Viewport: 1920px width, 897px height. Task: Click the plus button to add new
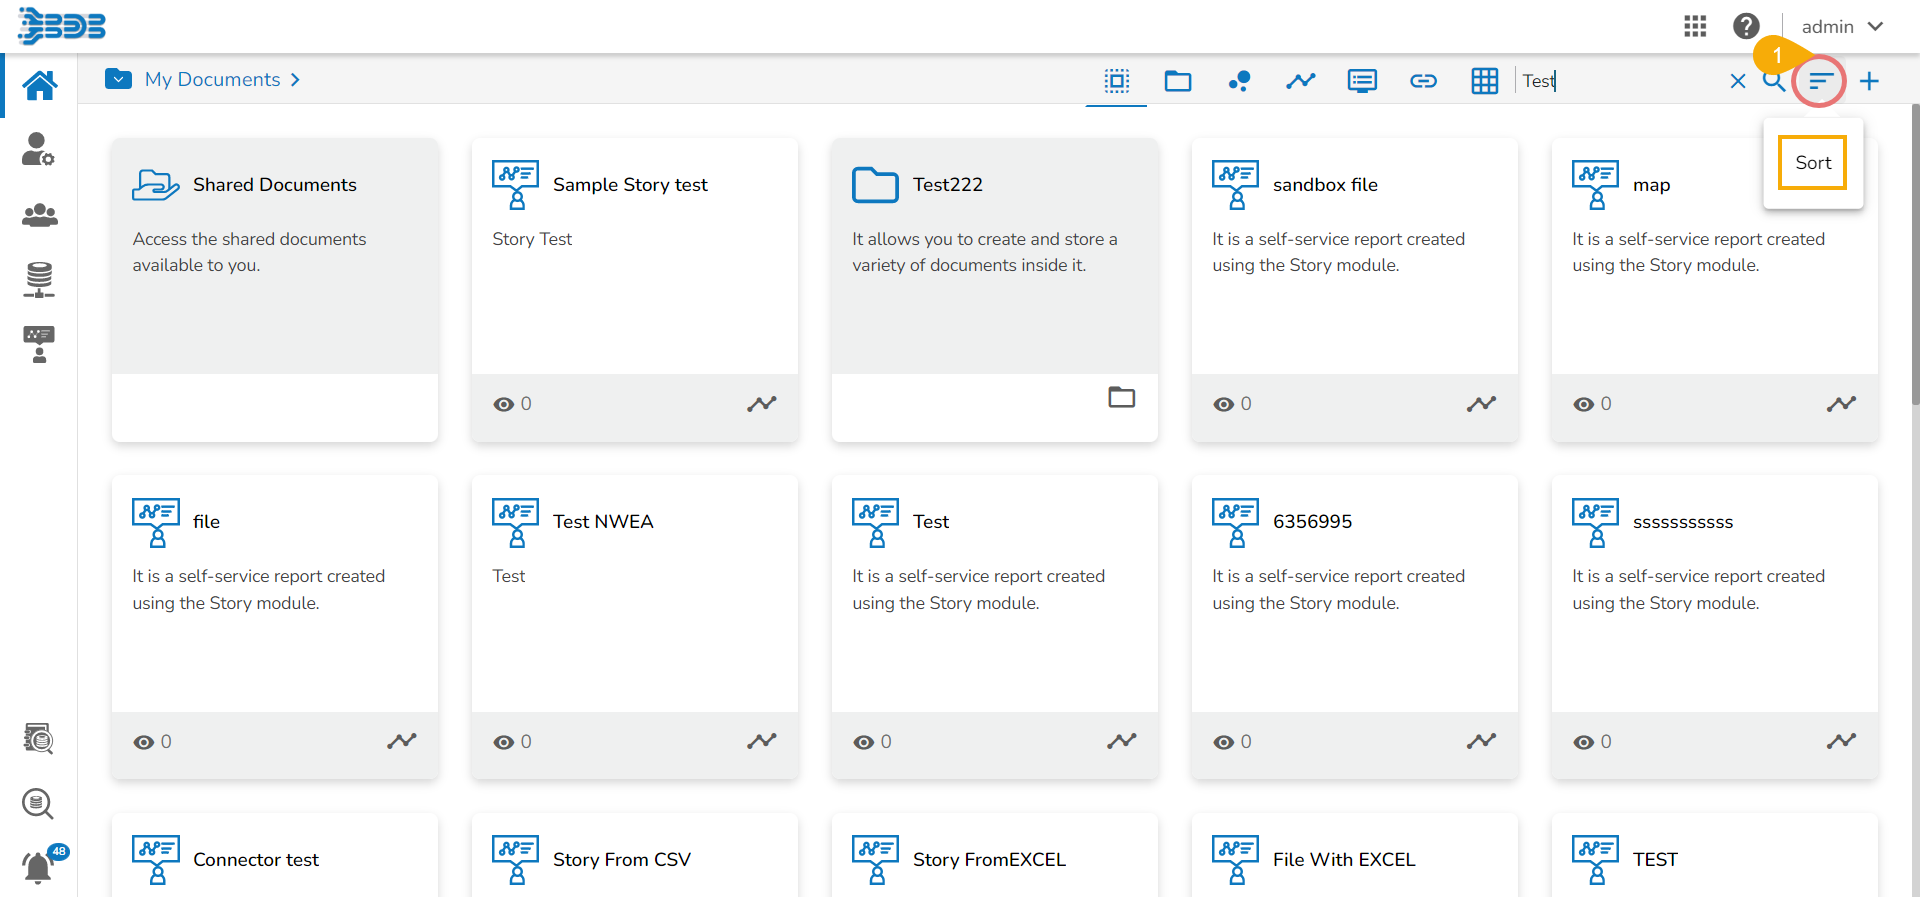(x=1869, y=81)
